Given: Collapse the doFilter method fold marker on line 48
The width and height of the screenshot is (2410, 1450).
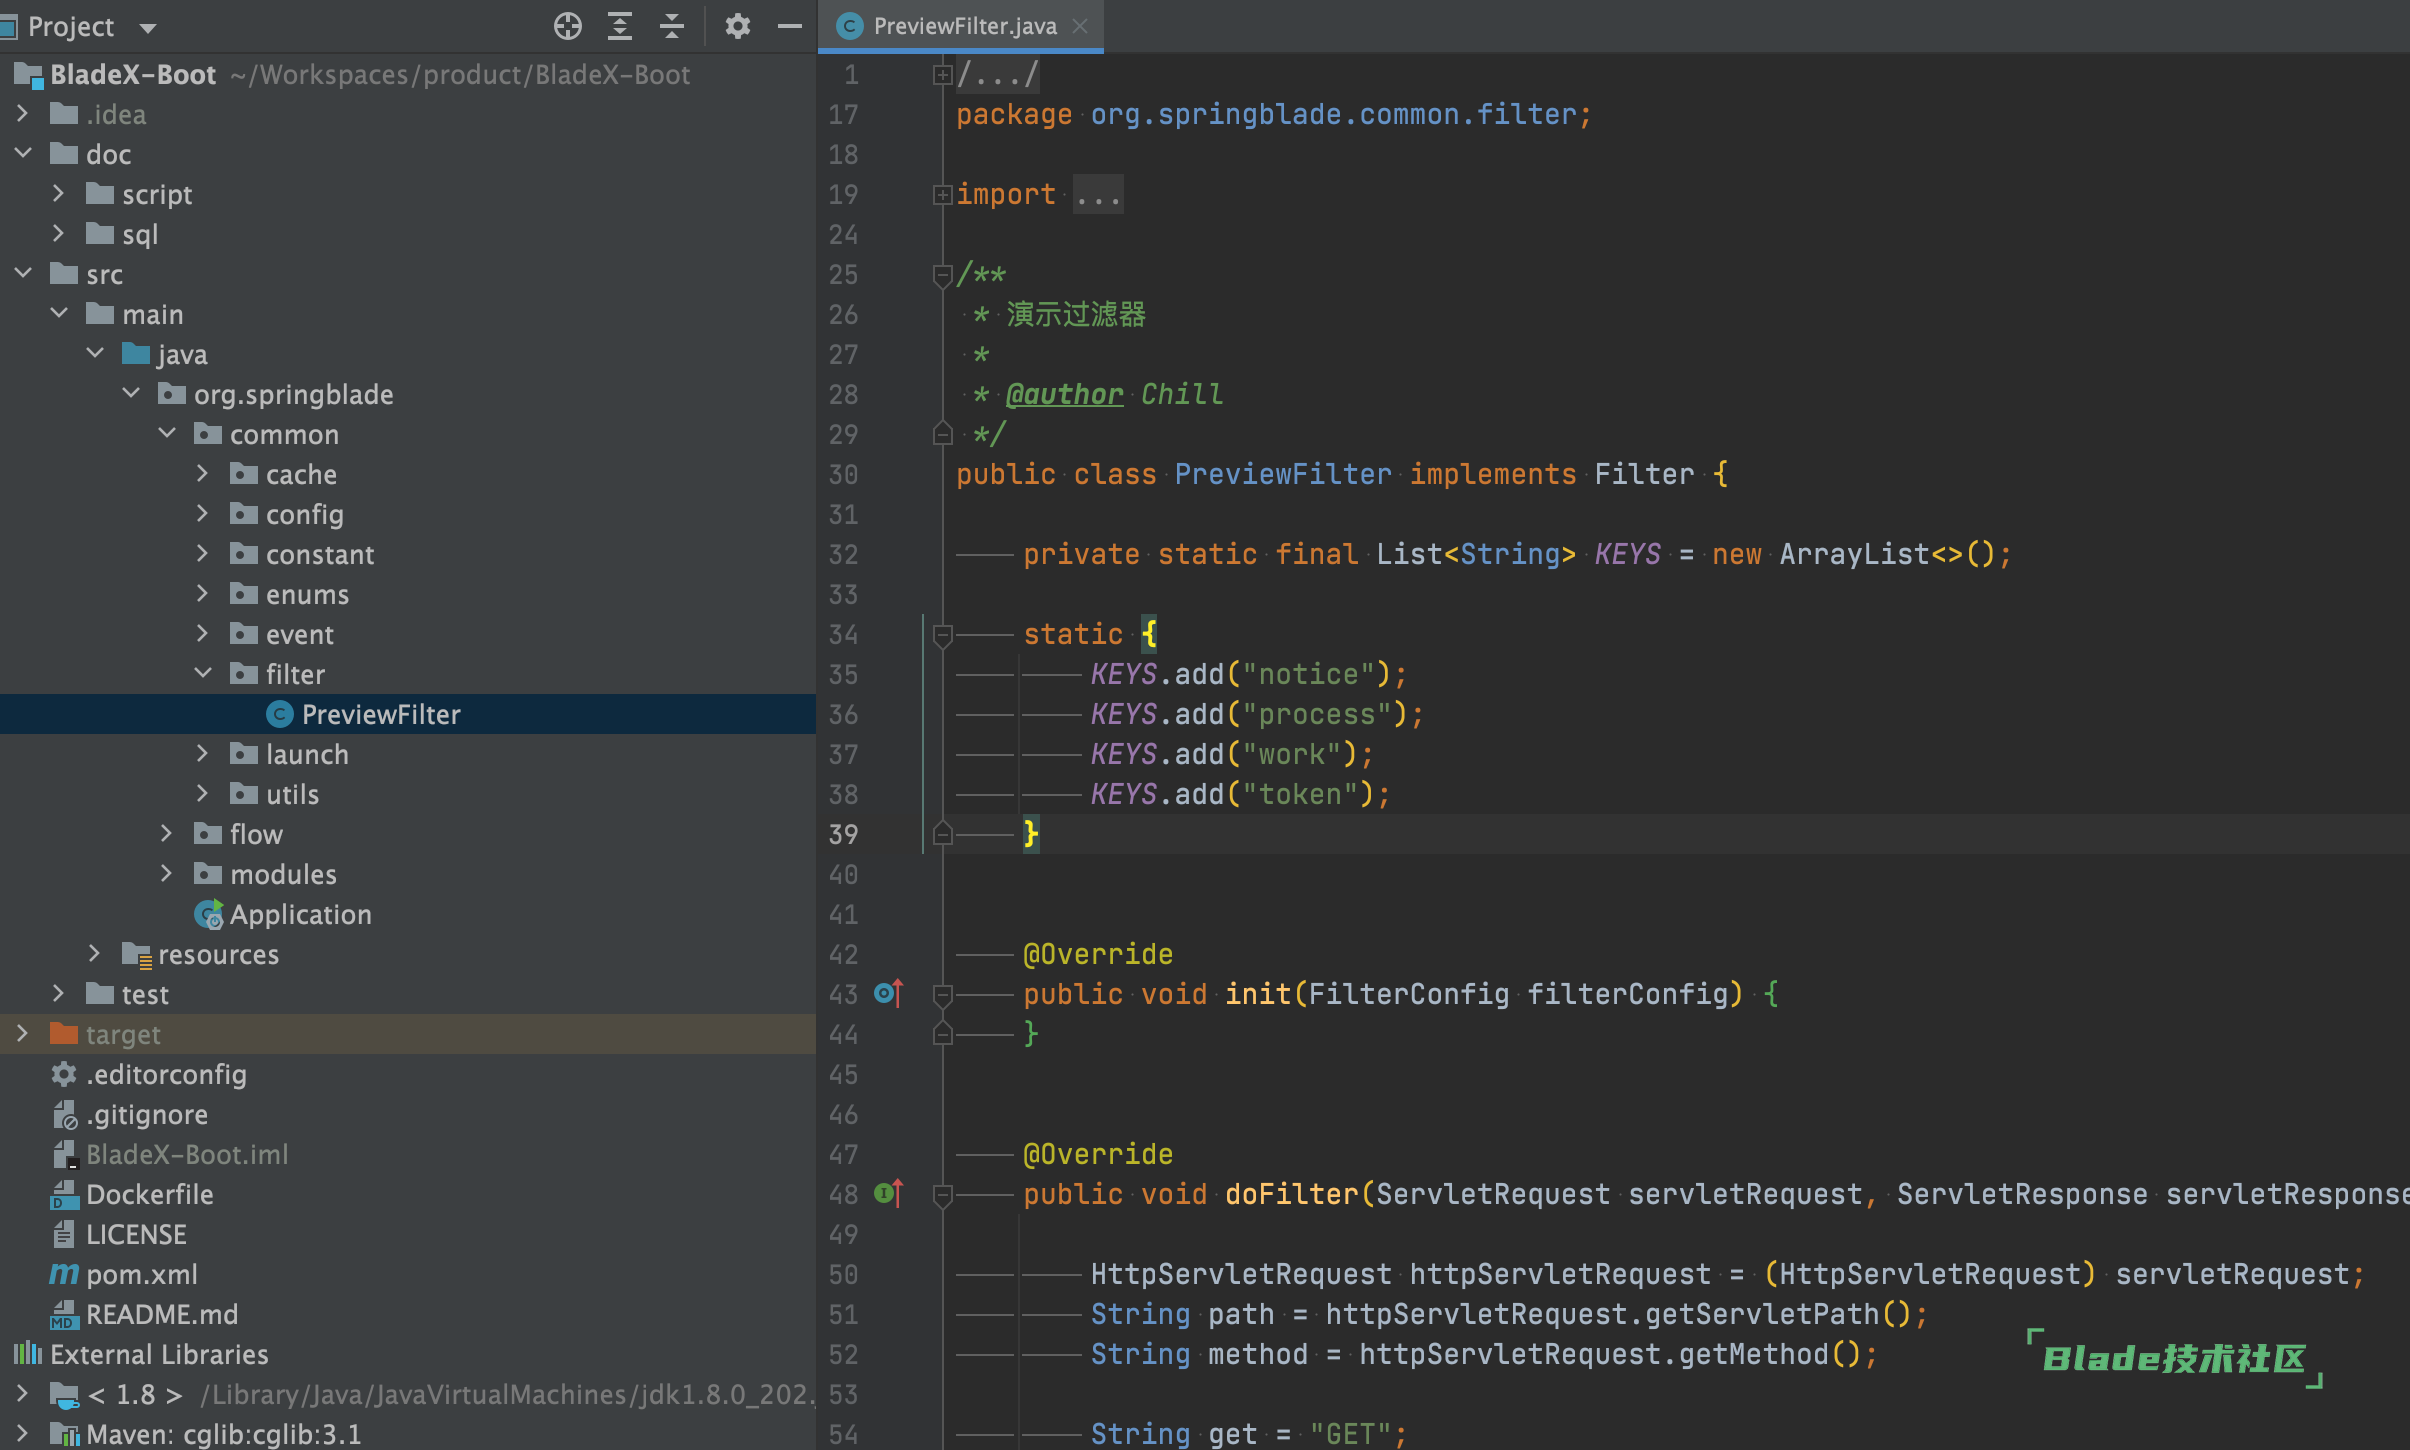Looking at the screenshot, I should (x=941, y=1194).
